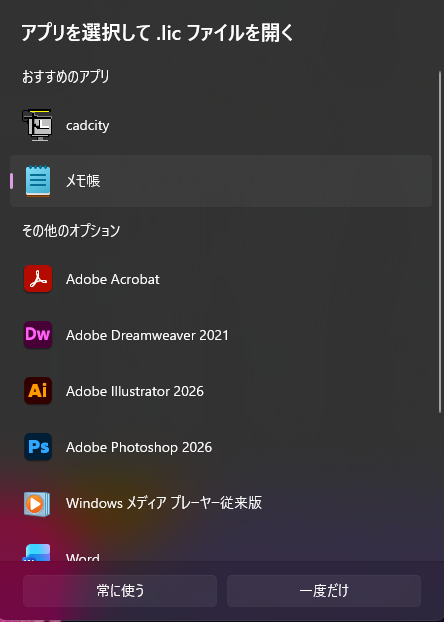This screenshot has height=622, width=444.
Task: Select the Word app icon
Action: tap(37, 552)
